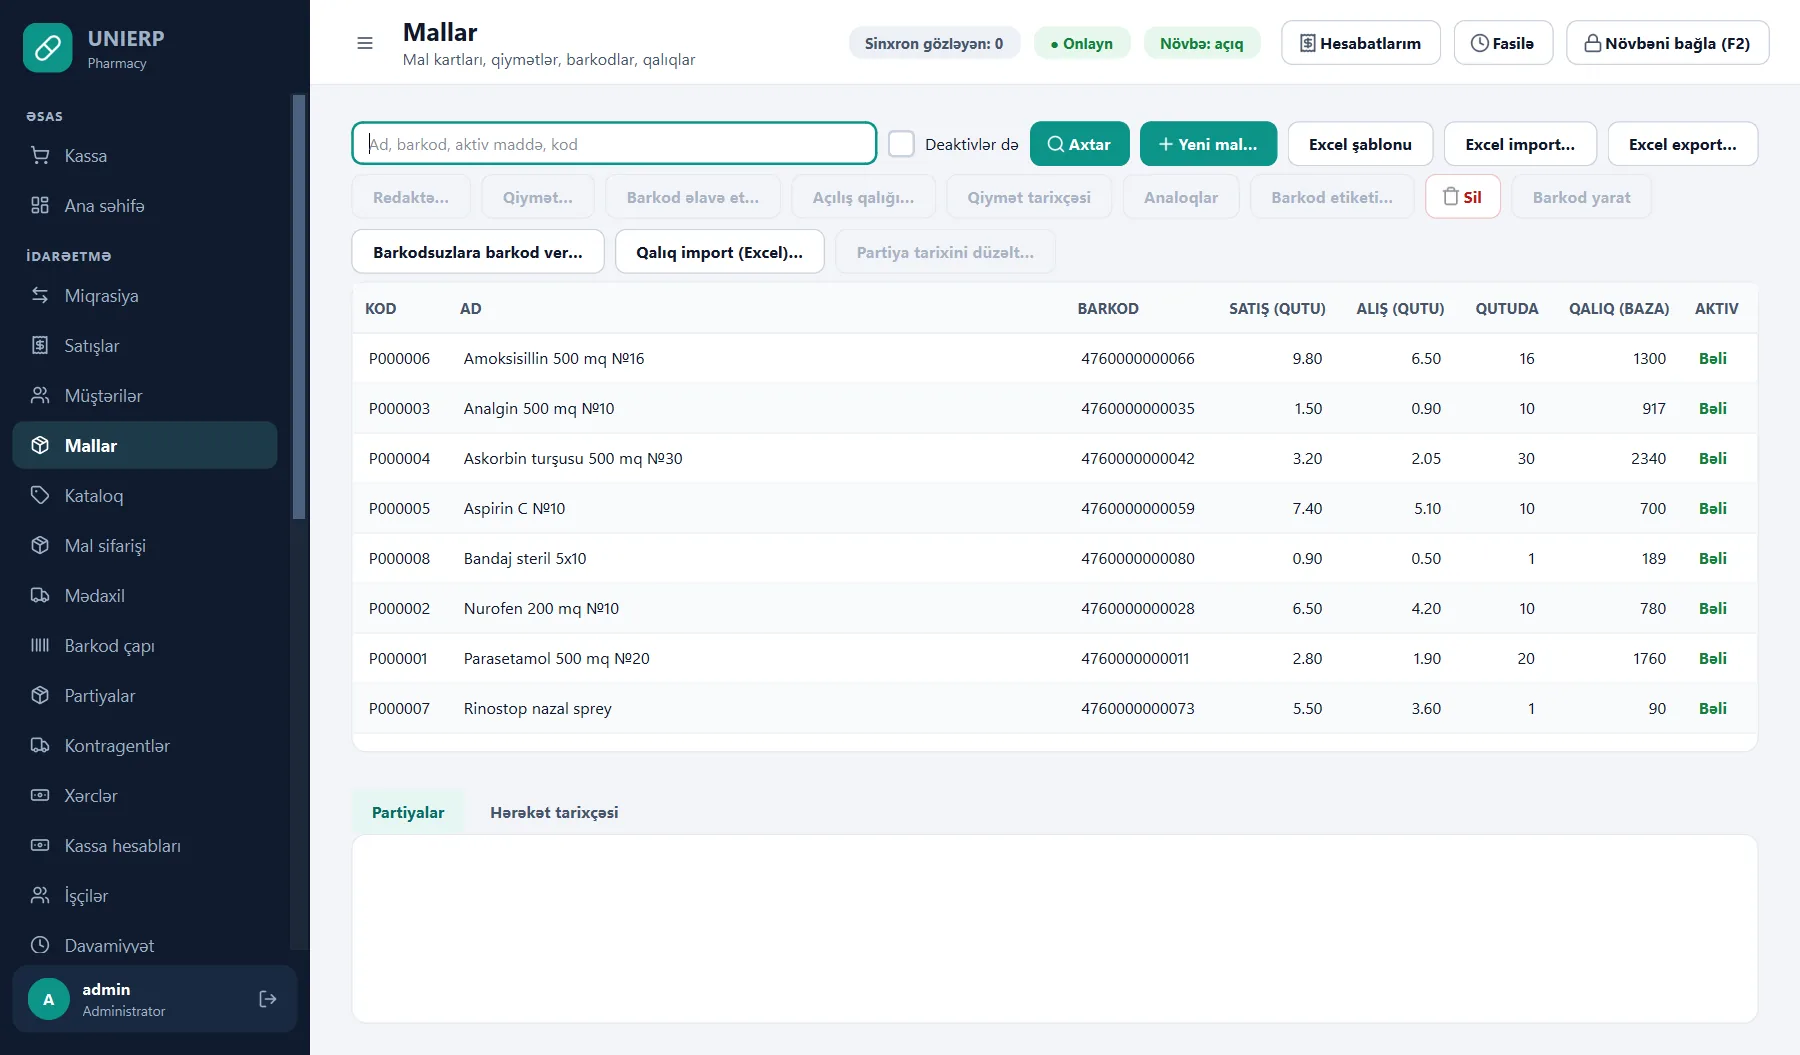Open İşçilər in the sidebar
1800x1055 pixels.
tap(145, 896)
